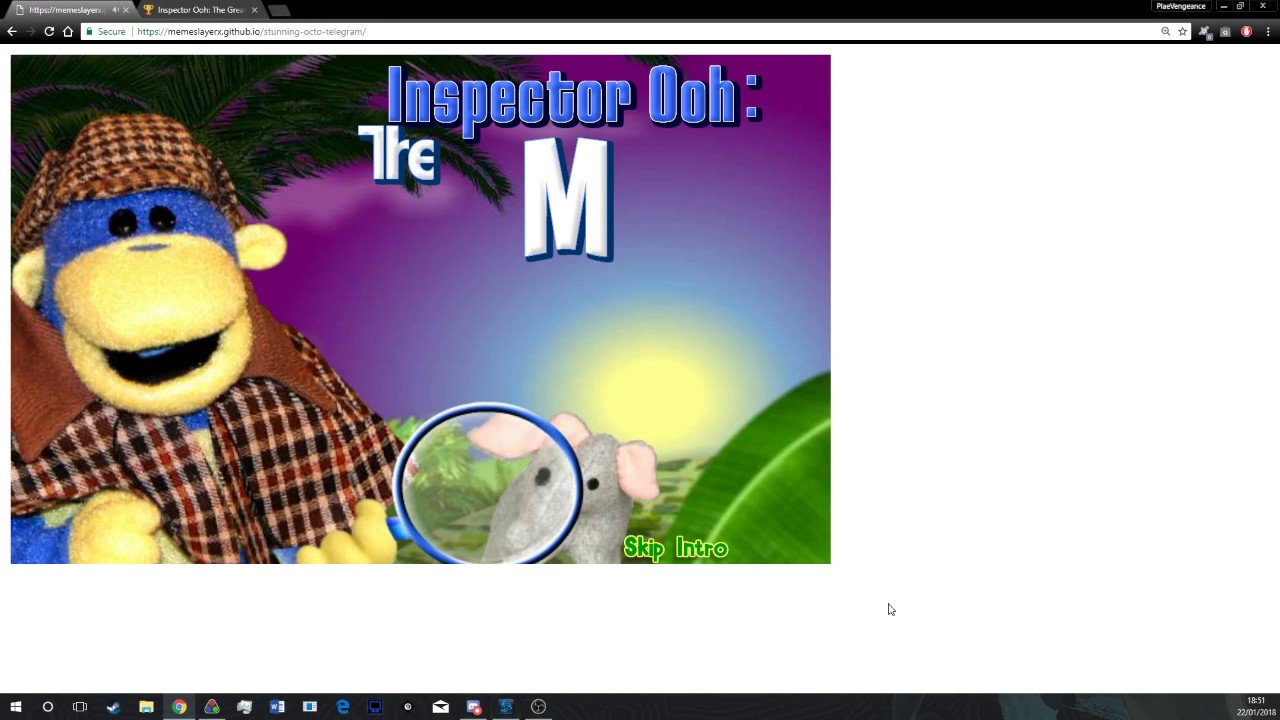
Task: Open the satellite extension icon
Action: coord(1205,32)
